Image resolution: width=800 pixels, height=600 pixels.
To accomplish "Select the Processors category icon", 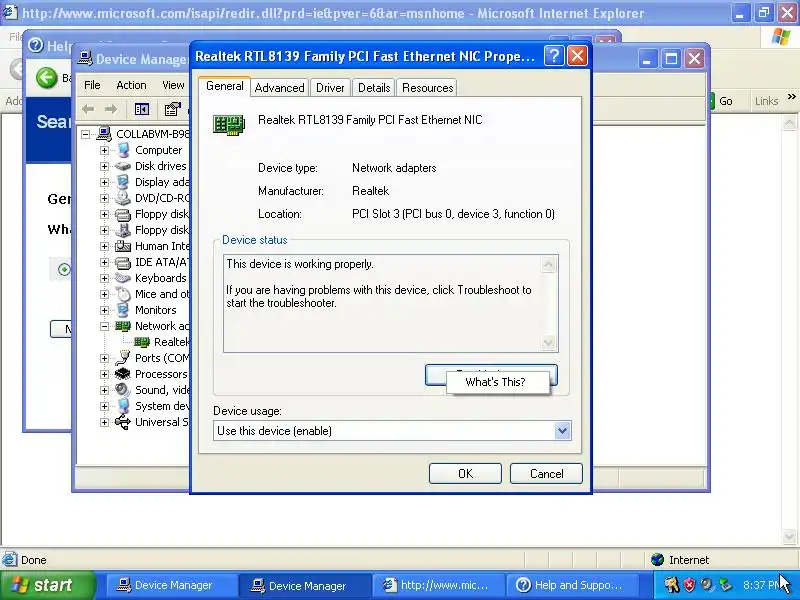I will click(123, 374).
